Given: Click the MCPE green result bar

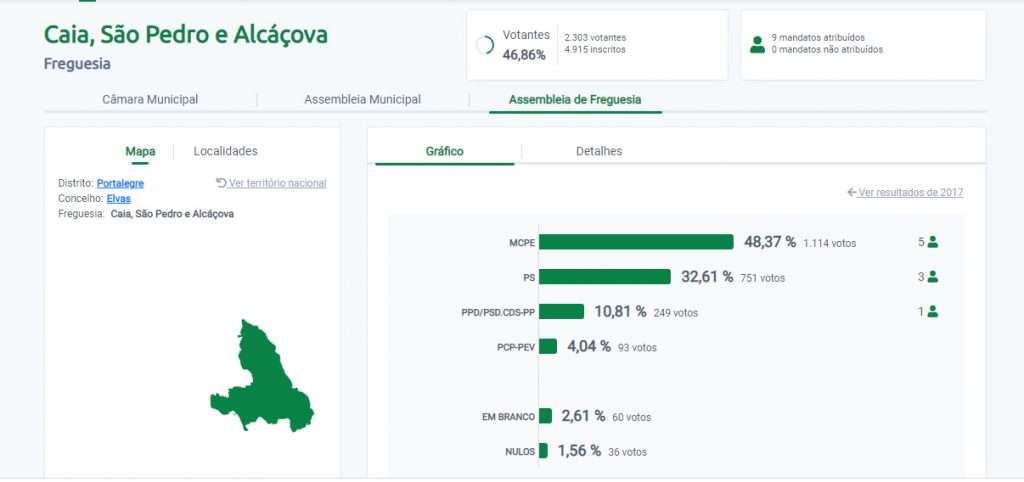Looking at the screenshot, I should click(636, 242).
